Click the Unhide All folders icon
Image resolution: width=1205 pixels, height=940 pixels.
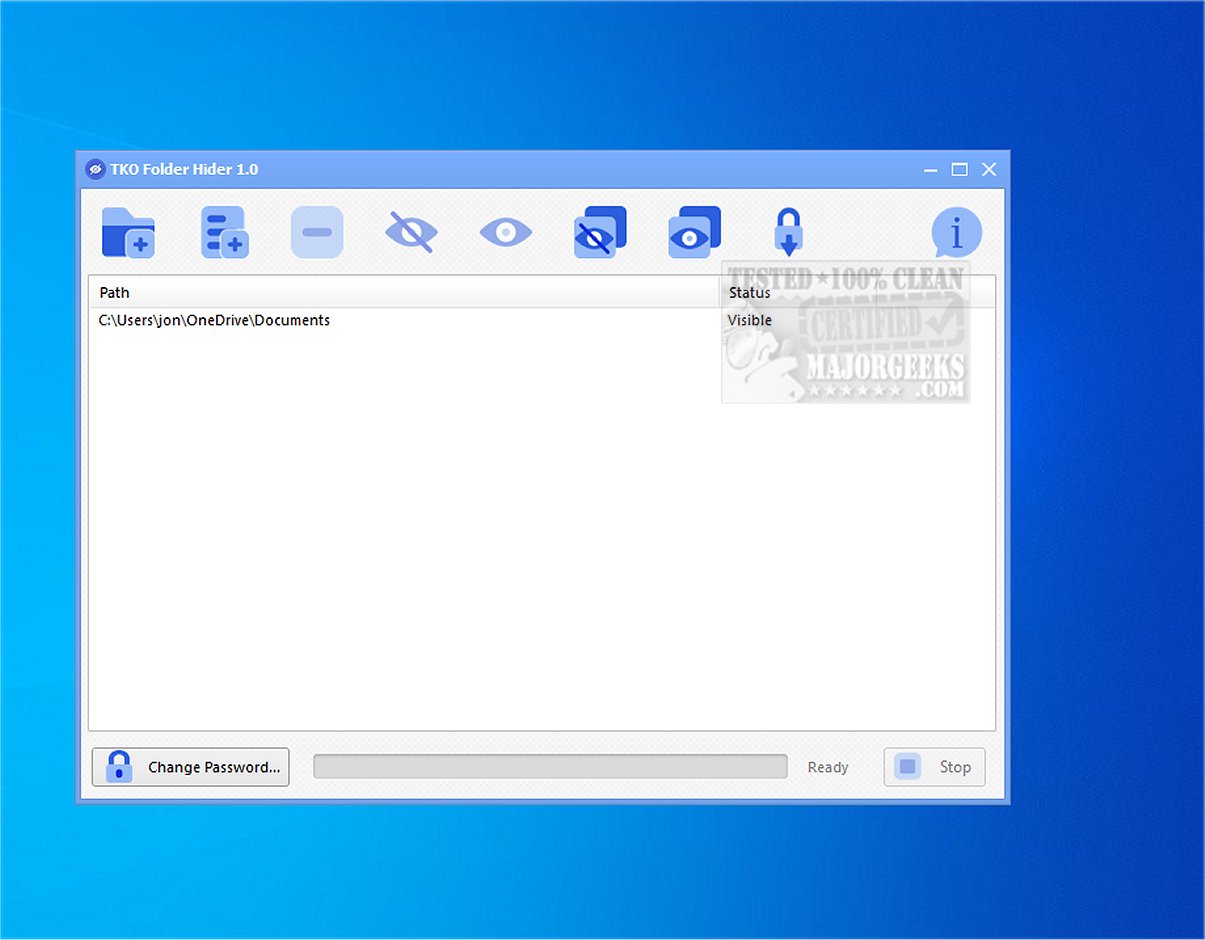pos(694,233)
